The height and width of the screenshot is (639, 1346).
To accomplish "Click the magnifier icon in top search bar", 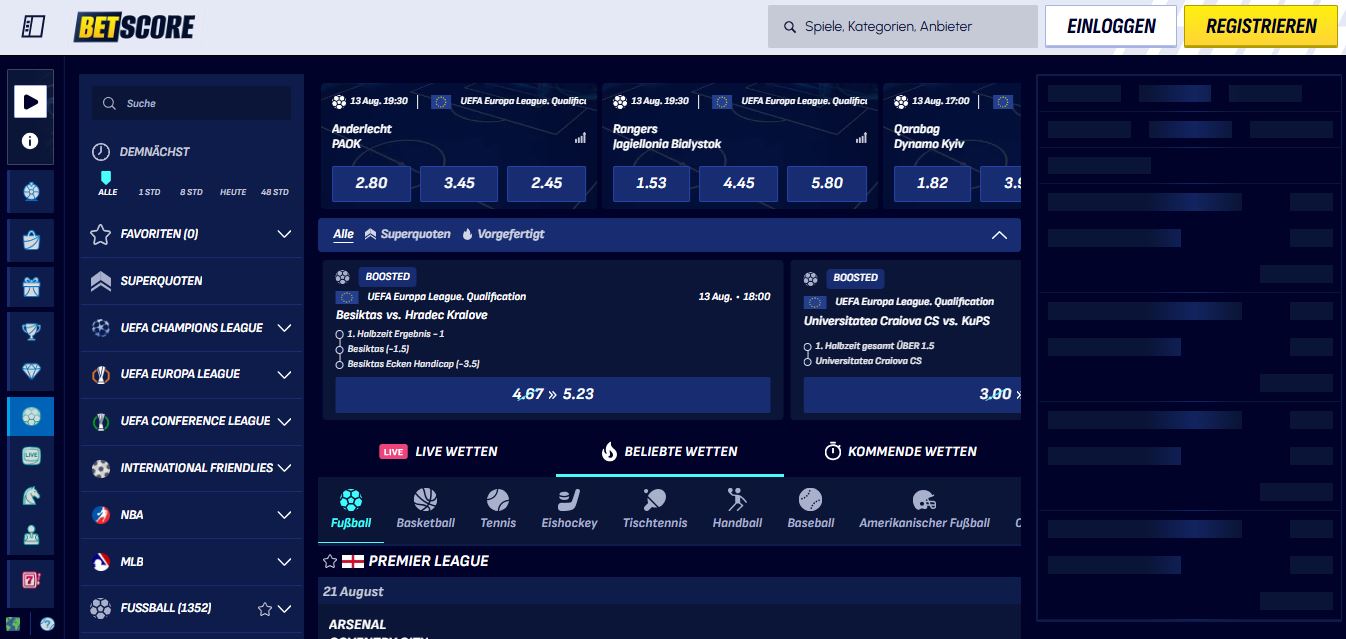I will click(790, 27).
